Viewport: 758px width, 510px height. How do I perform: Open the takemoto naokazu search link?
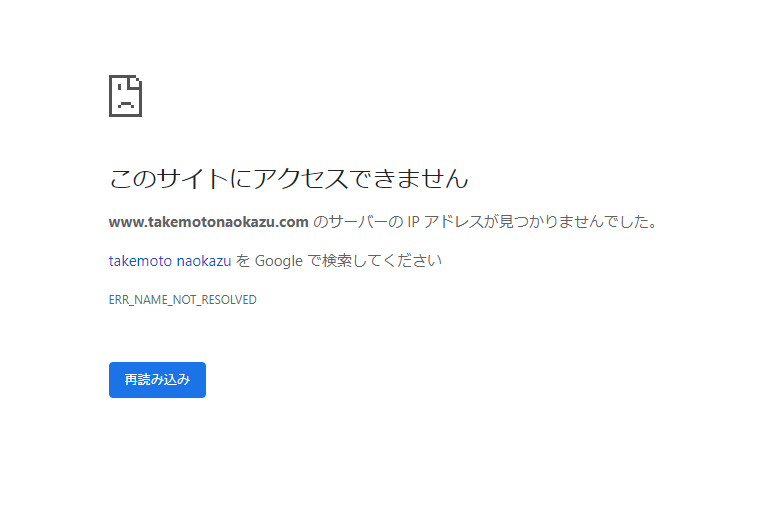[x=170, y=261]
